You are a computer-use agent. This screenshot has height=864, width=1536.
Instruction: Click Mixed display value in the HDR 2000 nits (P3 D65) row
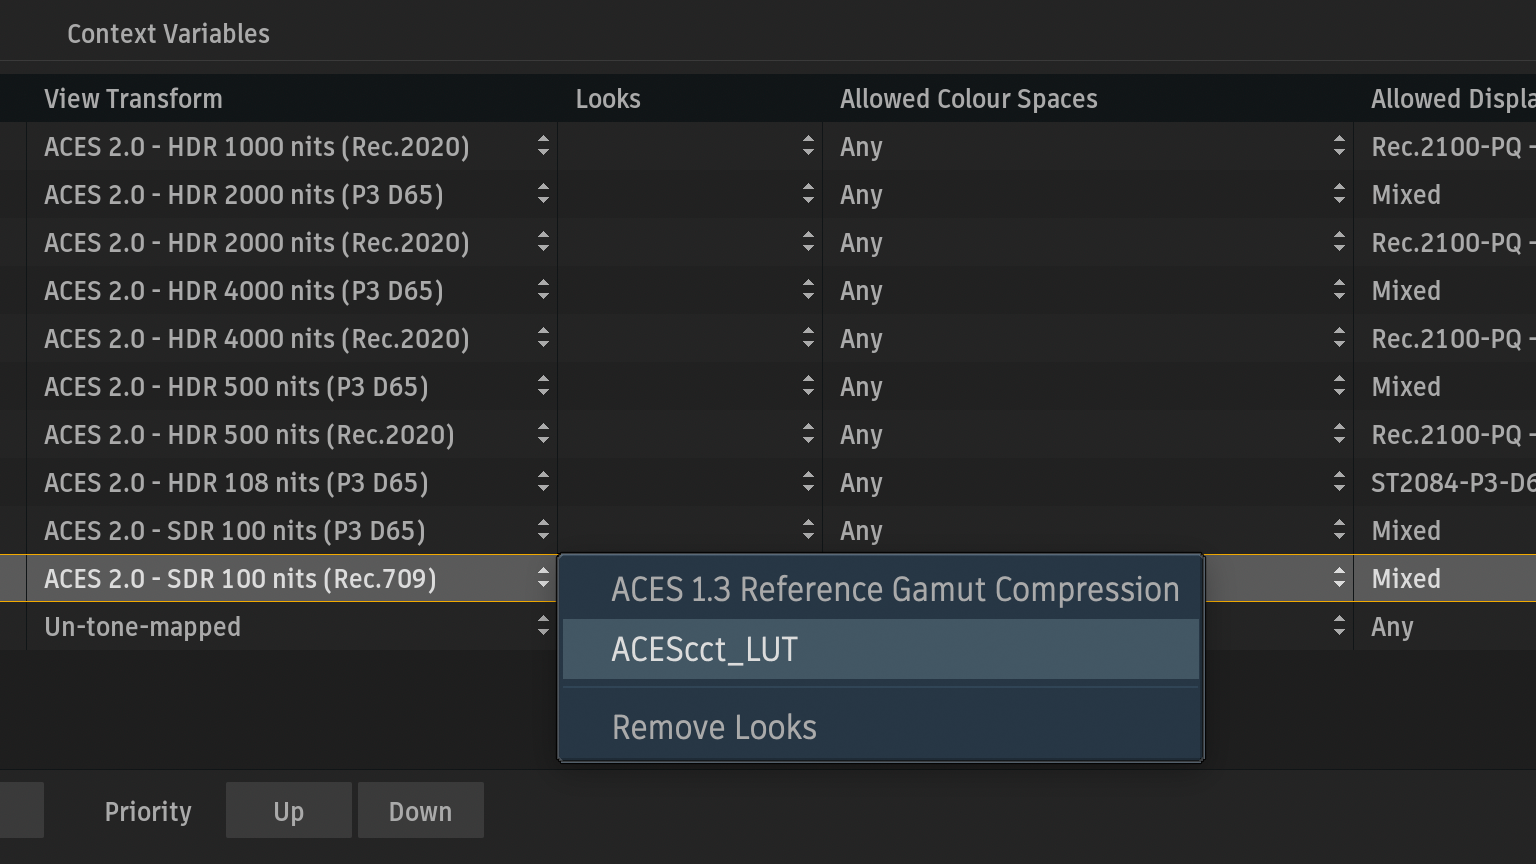1406,195
